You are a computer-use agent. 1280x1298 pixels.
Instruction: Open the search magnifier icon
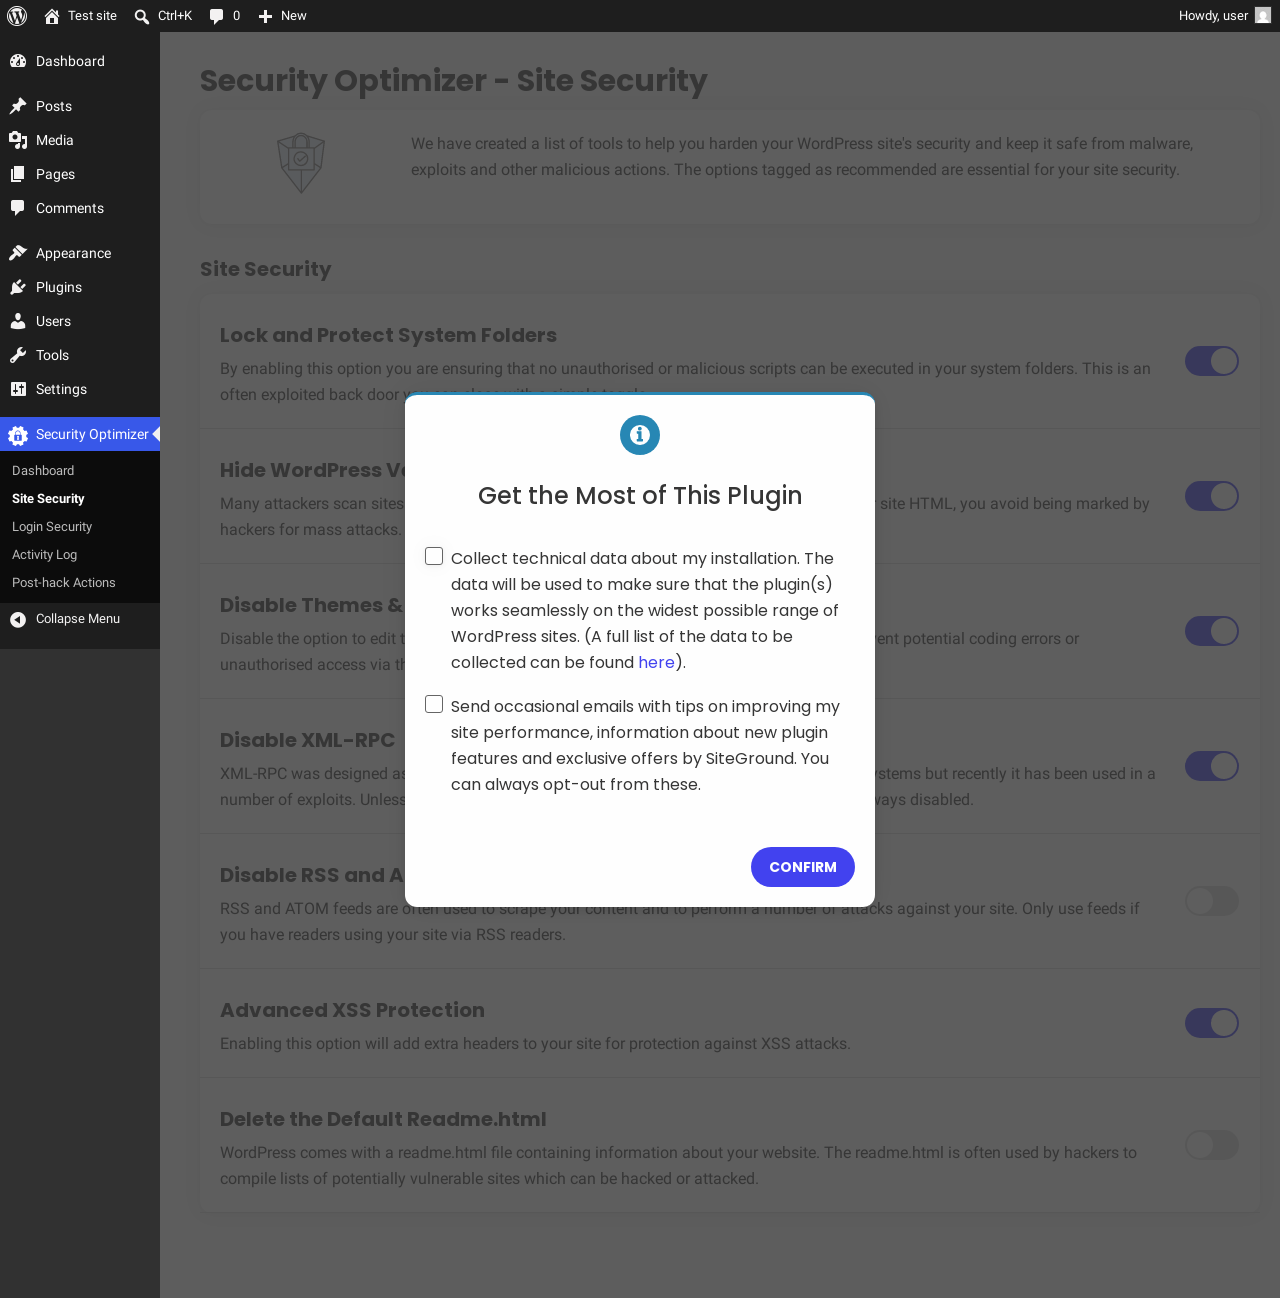(x=142, y=16)
